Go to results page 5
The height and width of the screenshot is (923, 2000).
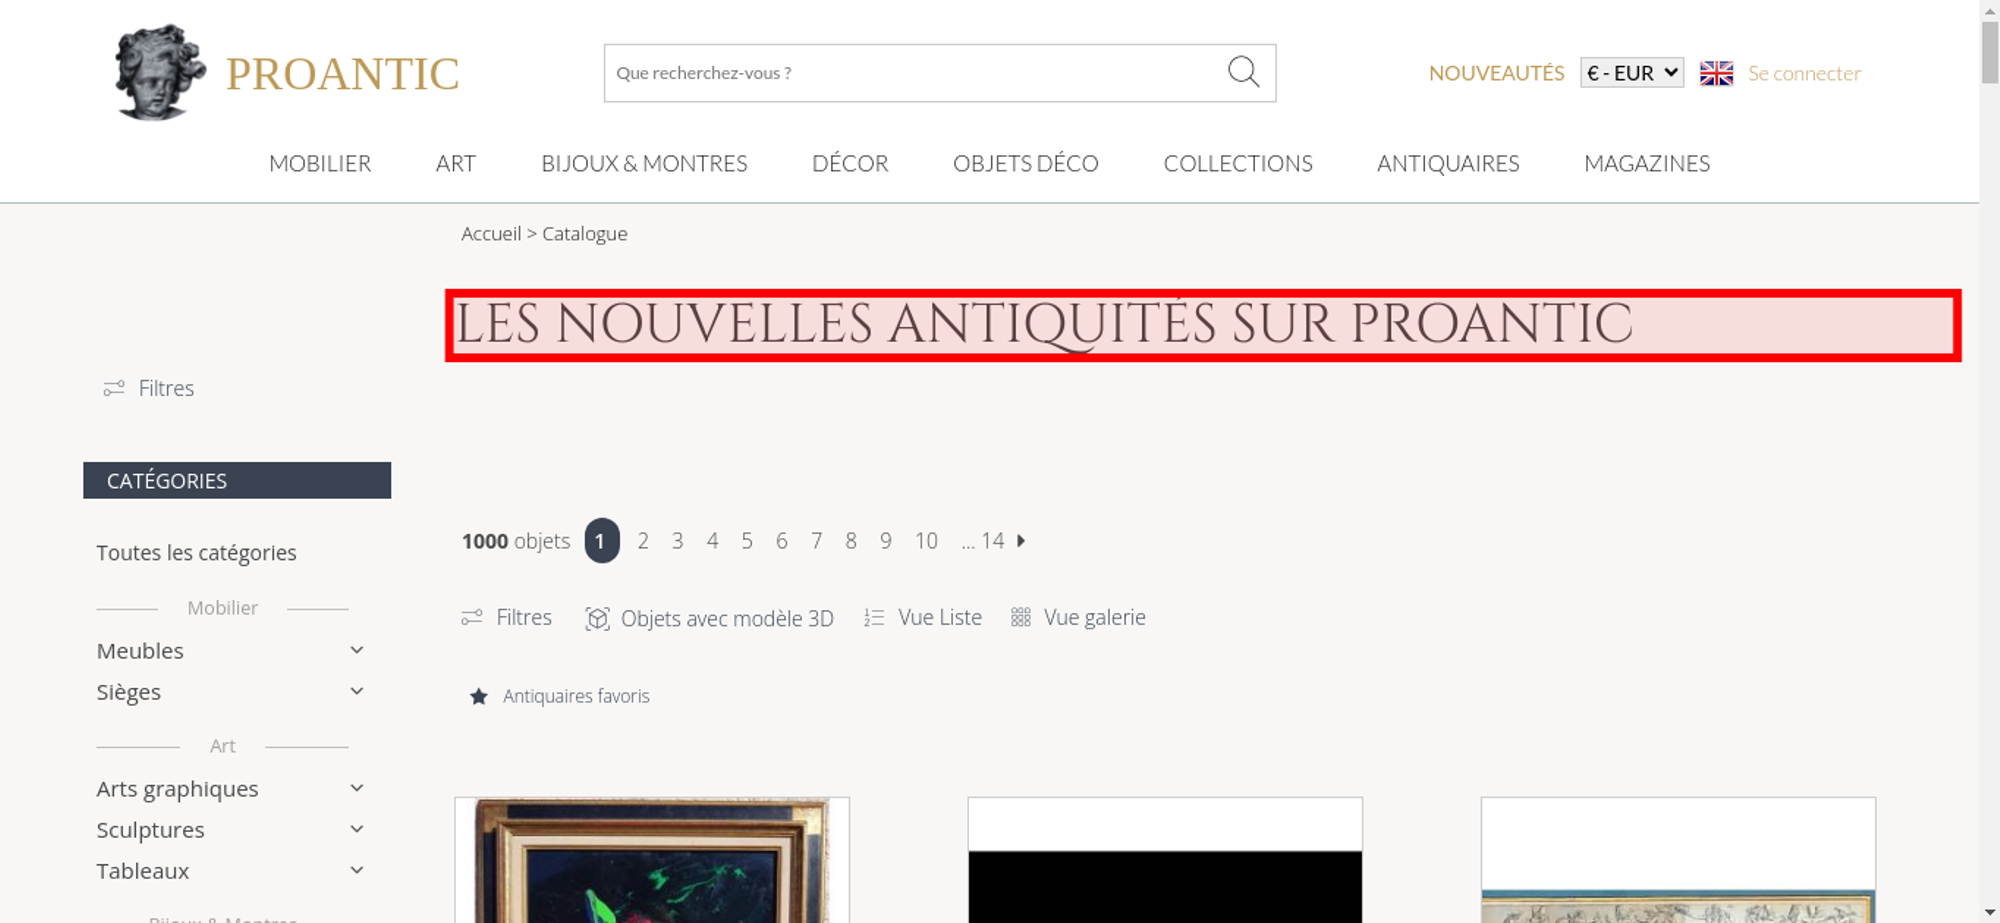click(x=747, y=541)
